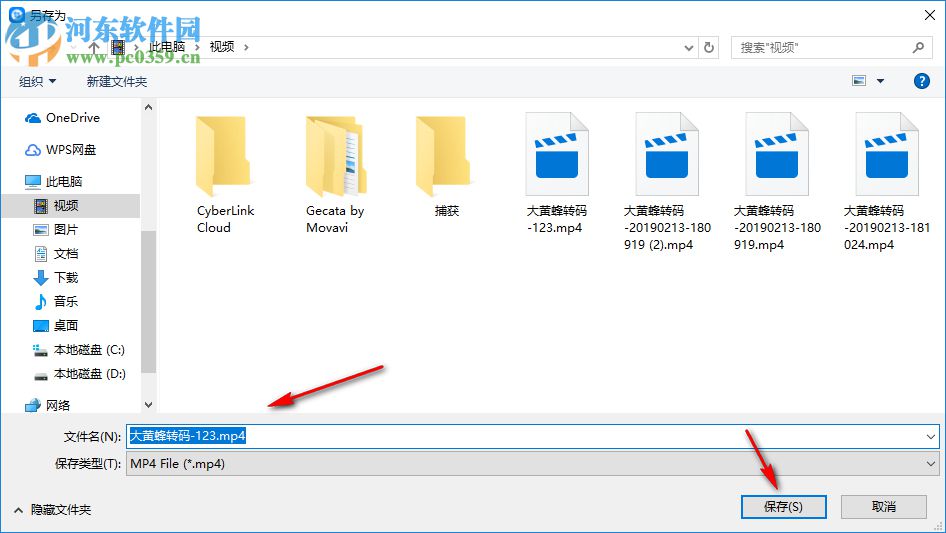946x533 pixels.
Task: Open the 组织 dropdown menu
Action: [37, 81]
